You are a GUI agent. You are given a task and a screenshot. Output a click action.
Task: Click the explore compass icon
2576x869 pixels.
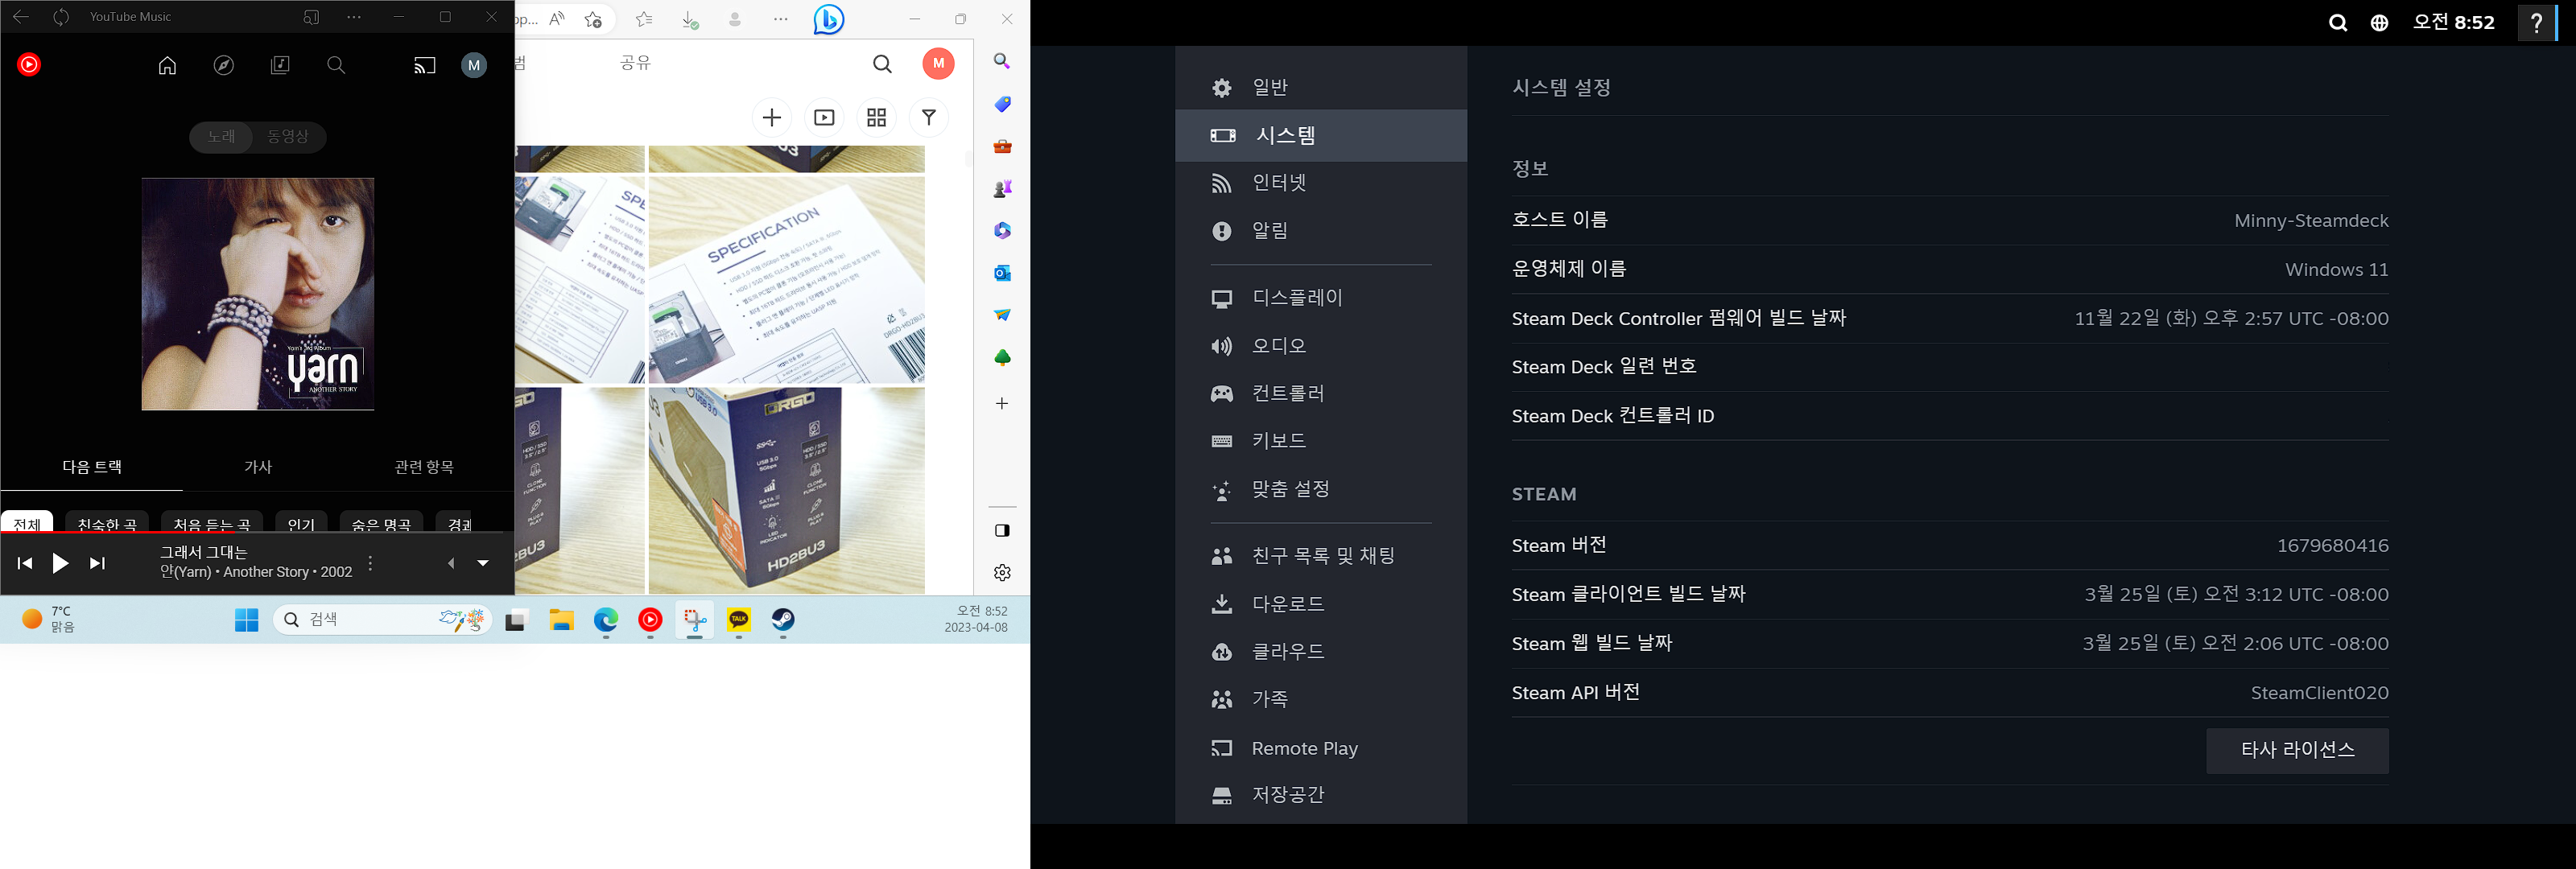tap(224, 65)
